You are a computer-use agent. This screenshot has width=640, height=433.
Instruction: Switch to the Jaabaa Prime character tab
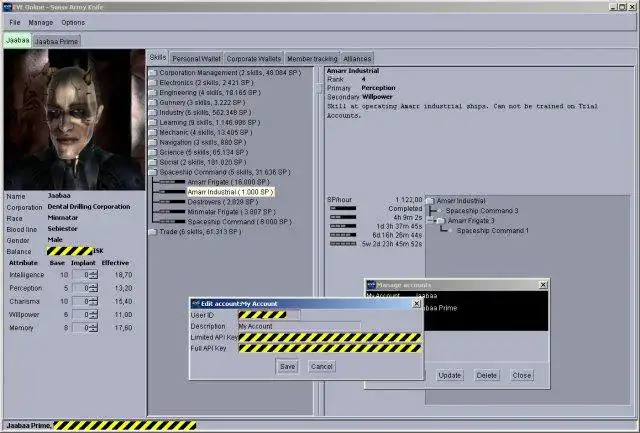[56, 41]
